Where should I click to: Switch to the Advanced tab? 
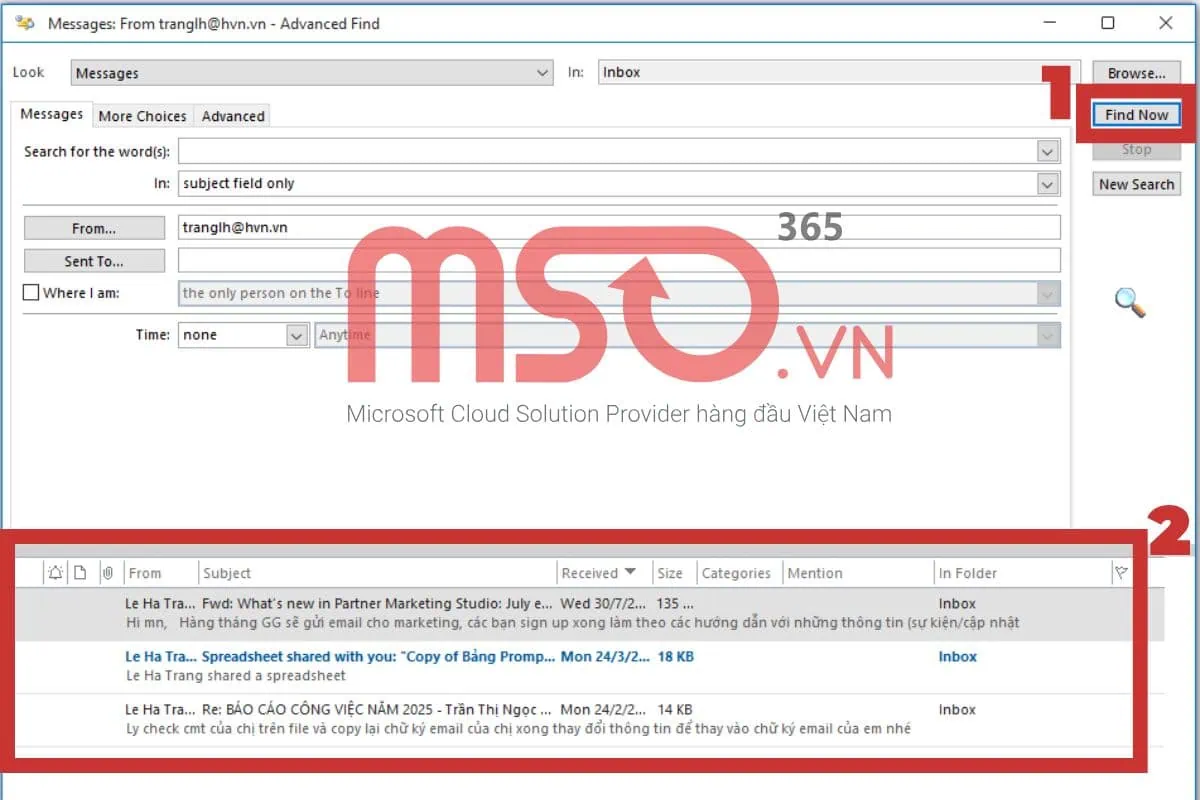coord(232,115)
